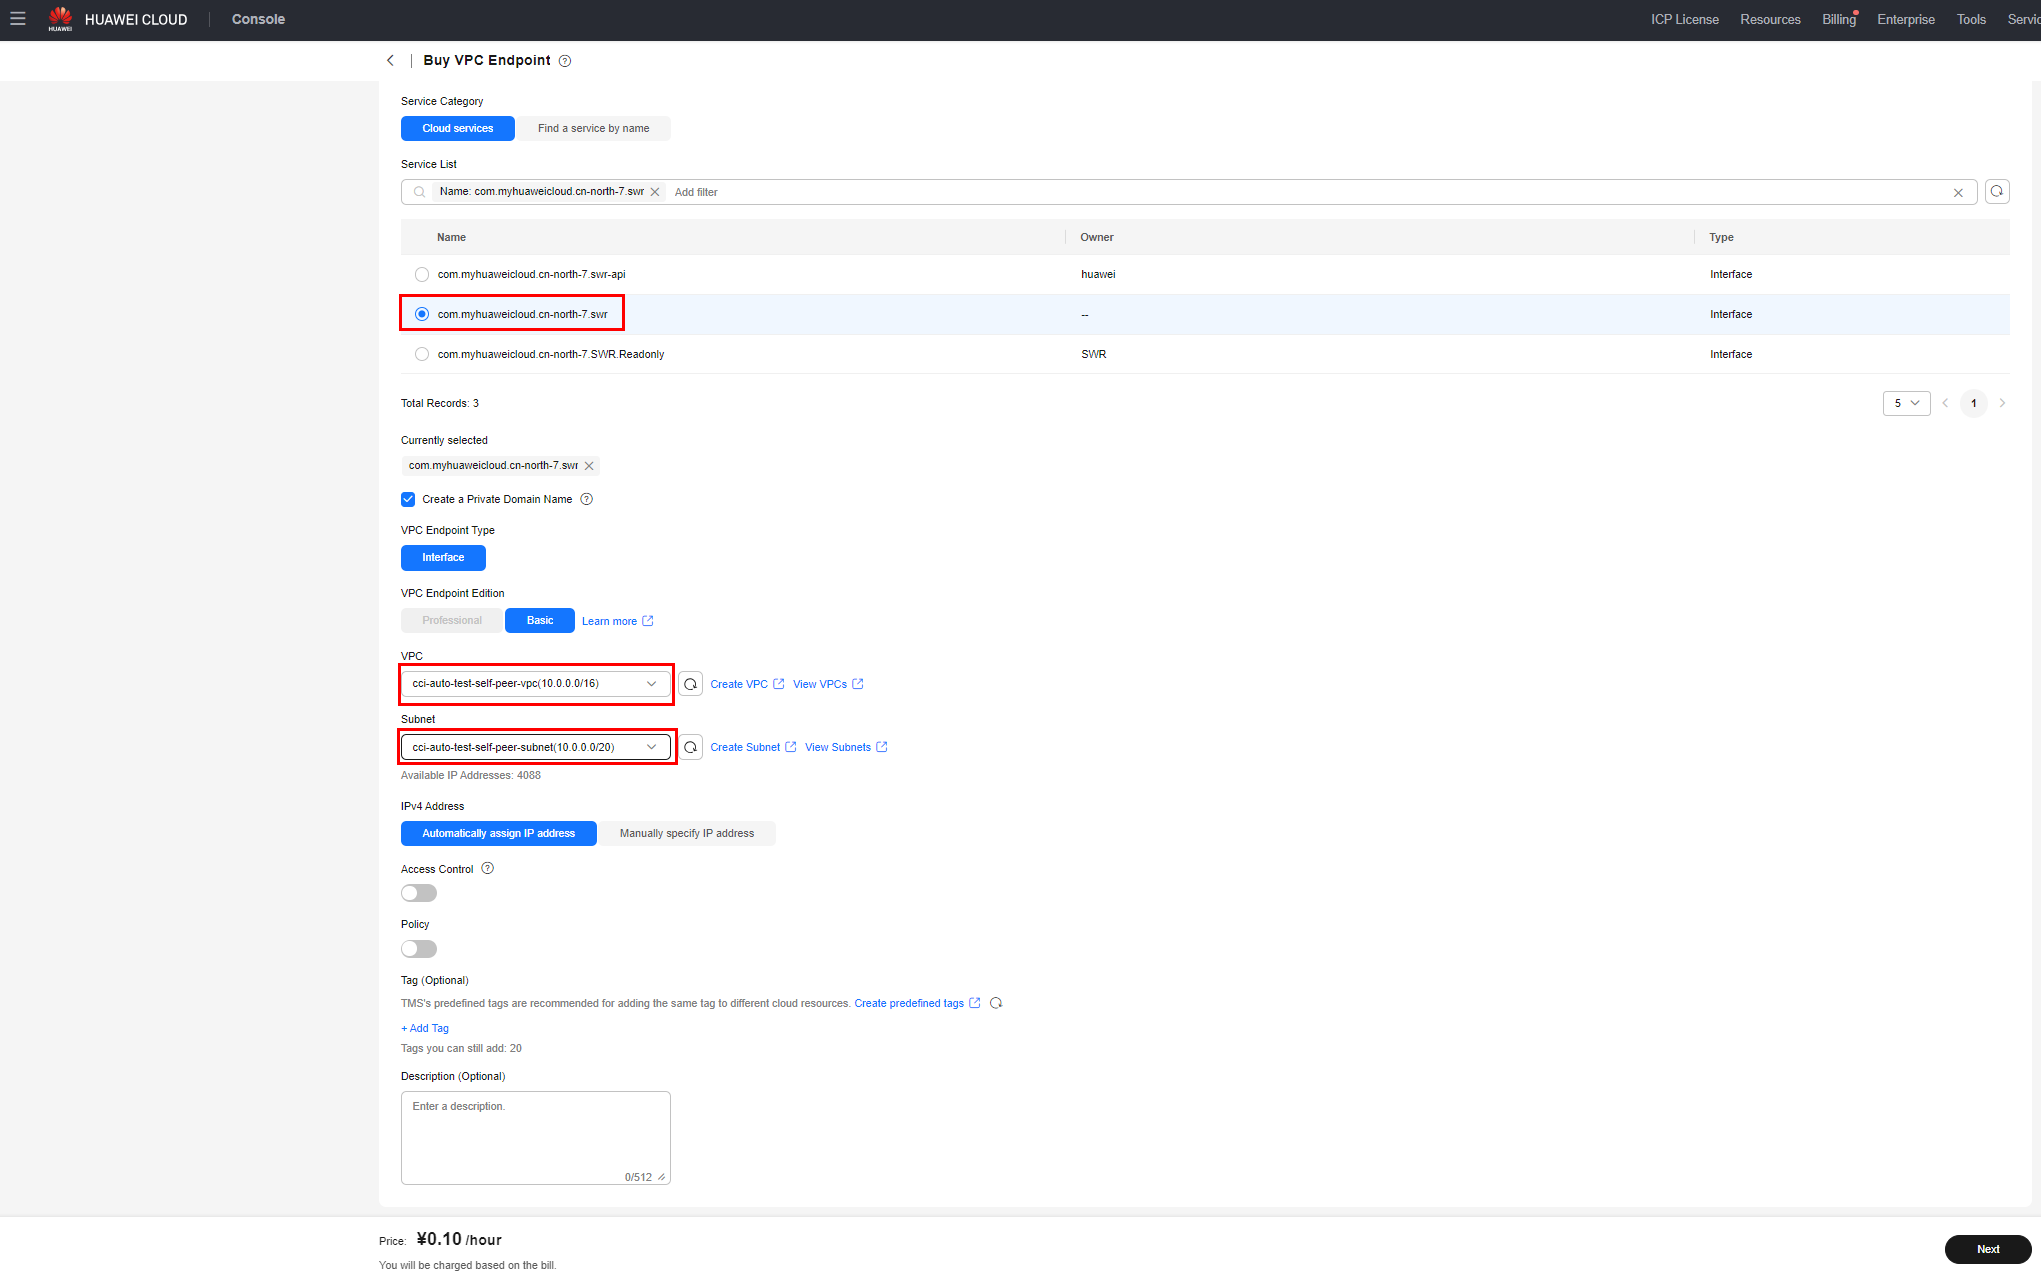This screenshot has width=2041, height=1275.
Task: Toggle the Access Control switch
Action: click(x=419, y=893)
